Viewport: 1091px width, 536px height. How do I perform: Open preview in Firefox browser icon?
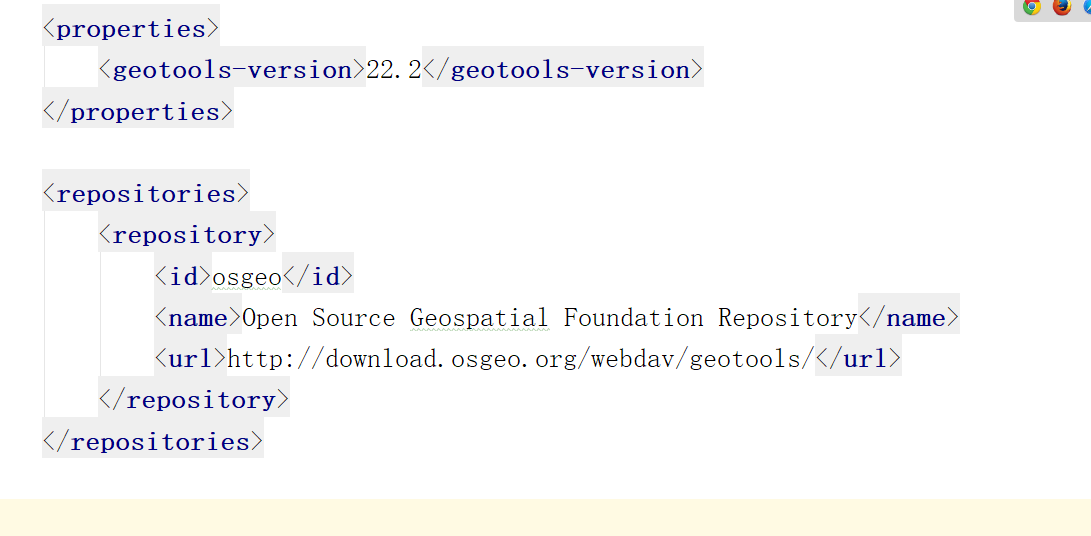pyautogui.click(x=1062, y=7)
